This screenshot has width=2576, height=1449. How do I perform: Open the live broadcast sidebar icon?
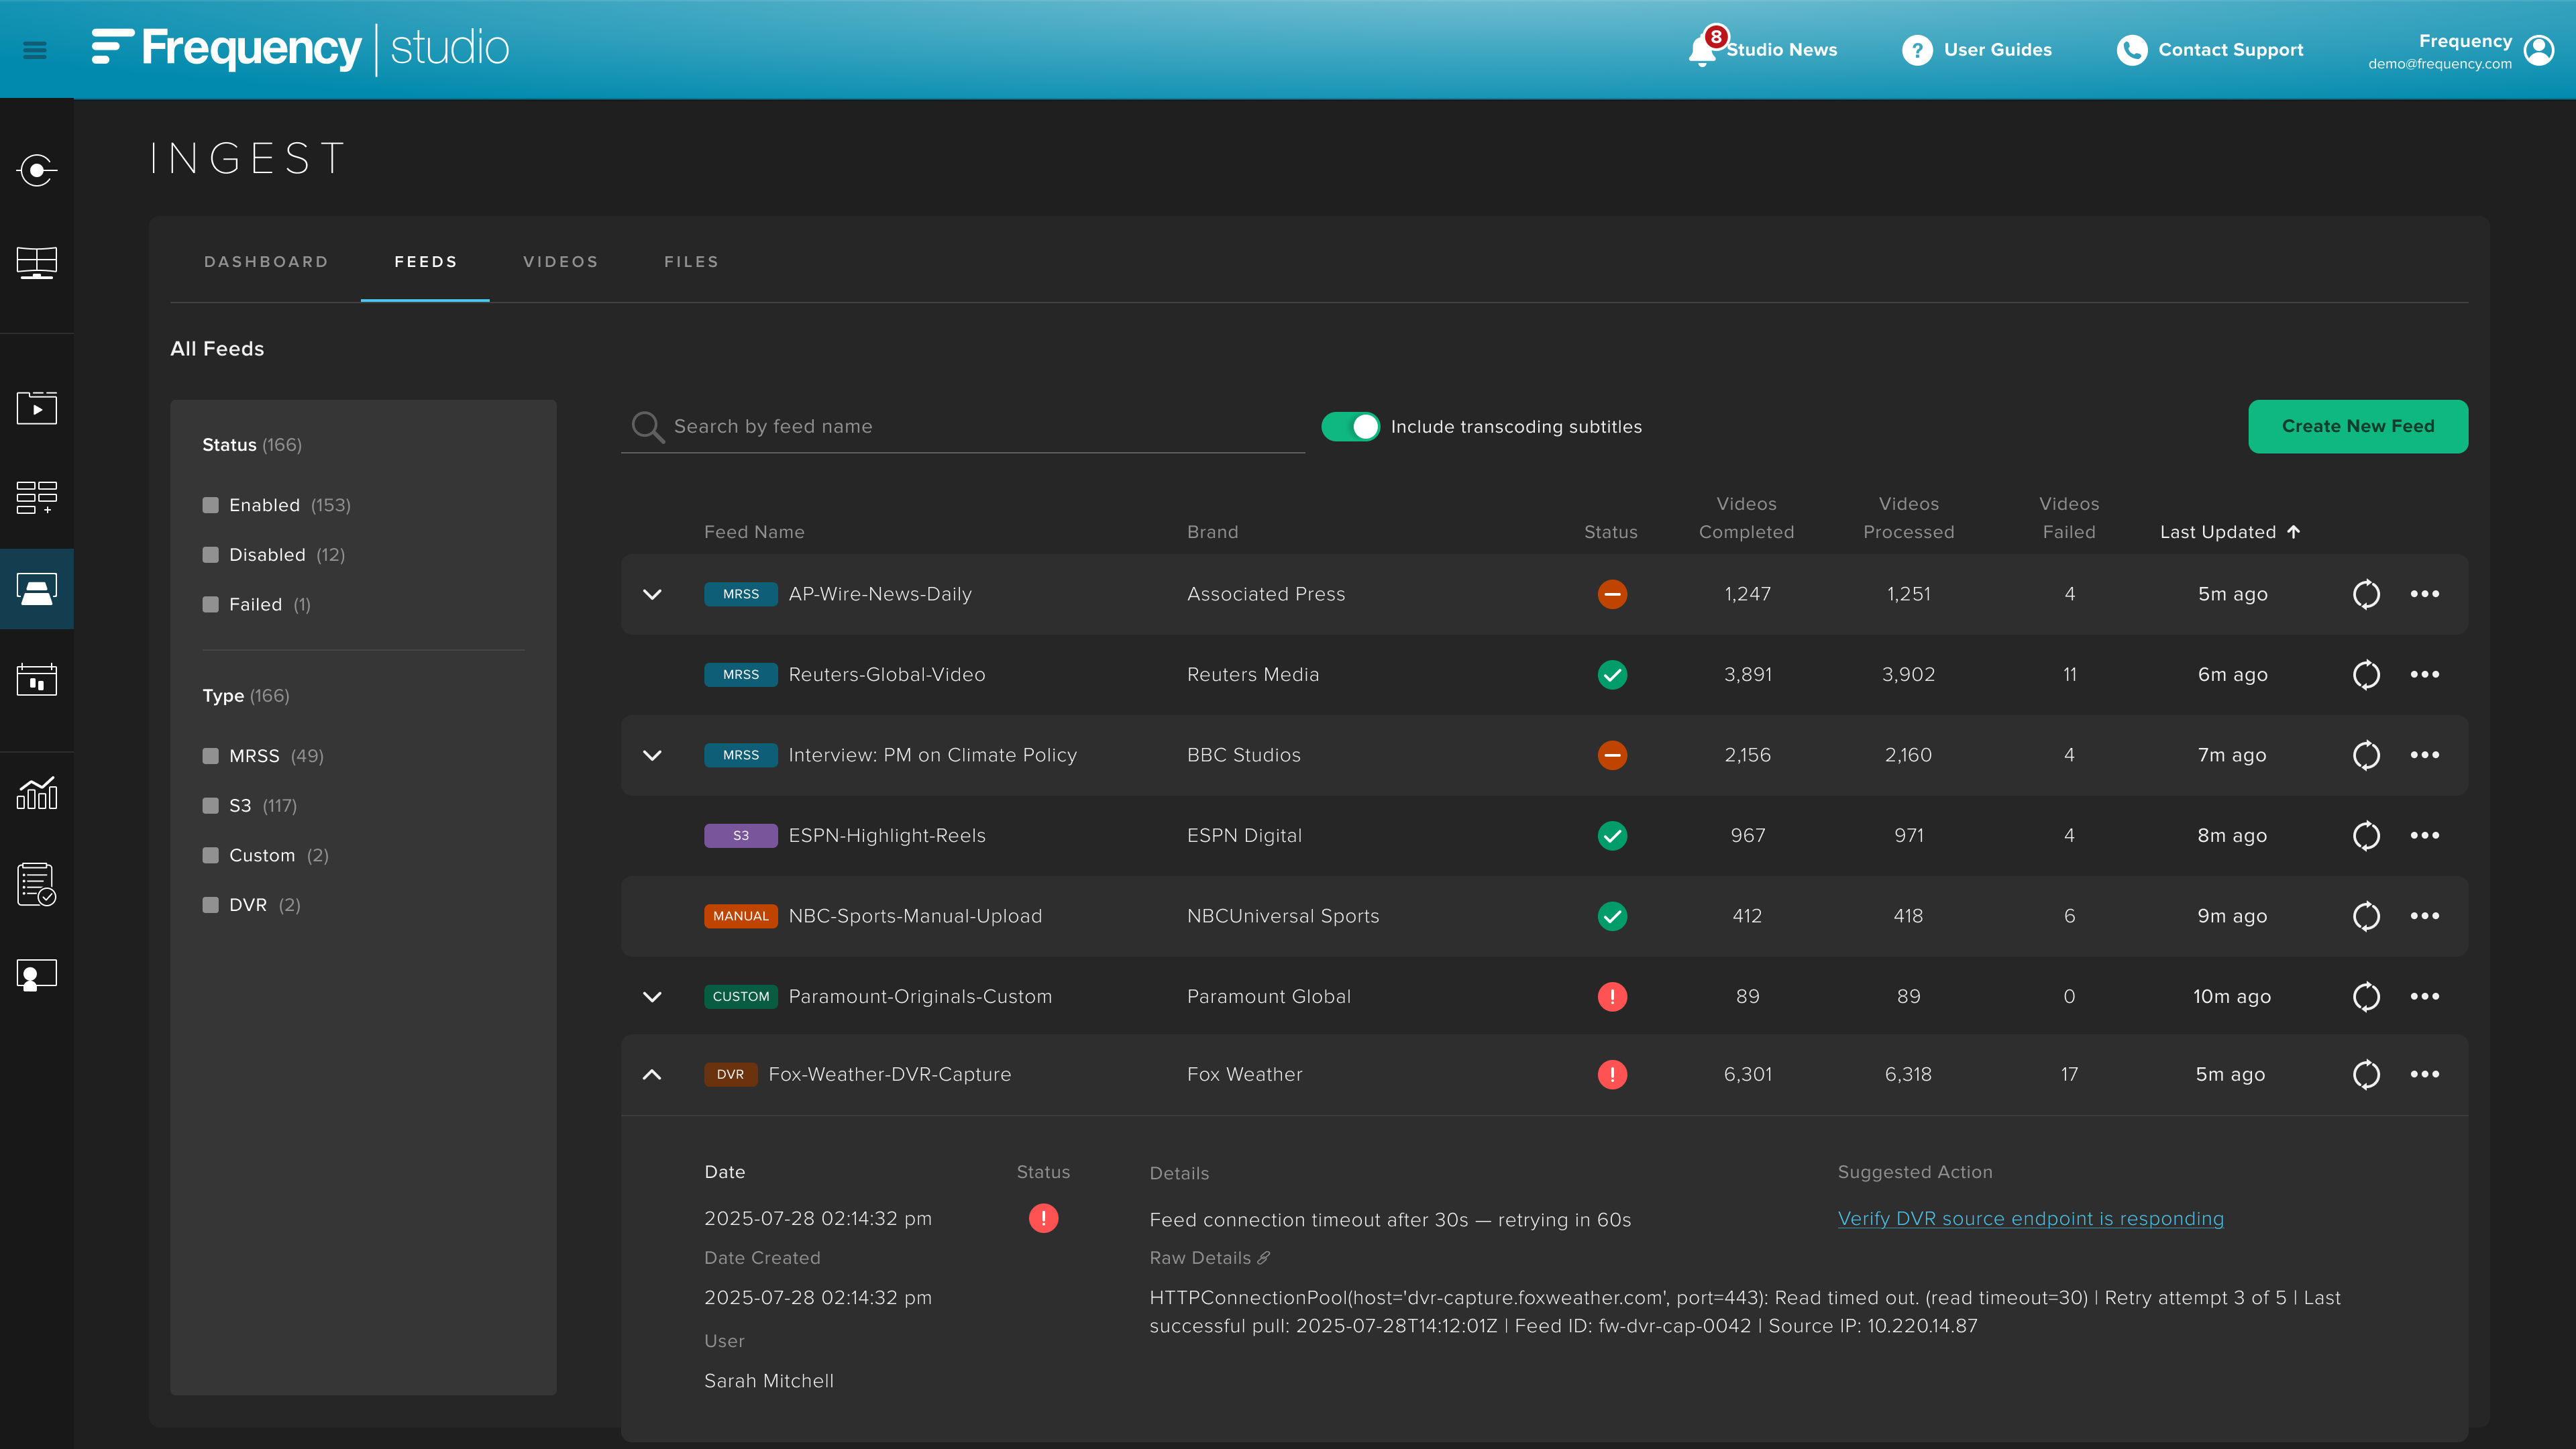37,170
